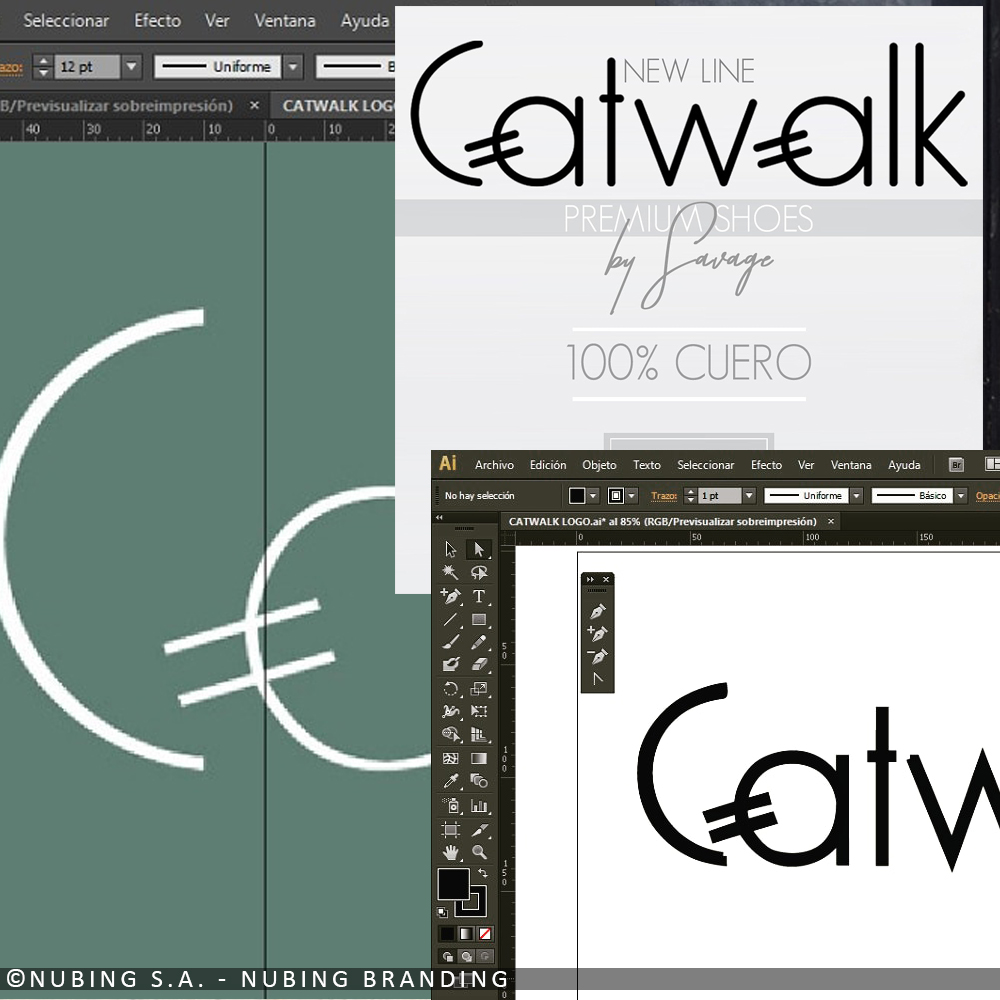The width and height of the screenshot is (1000, 1000).
Task: Select the Blend tool
Action: tap(479, 781)
